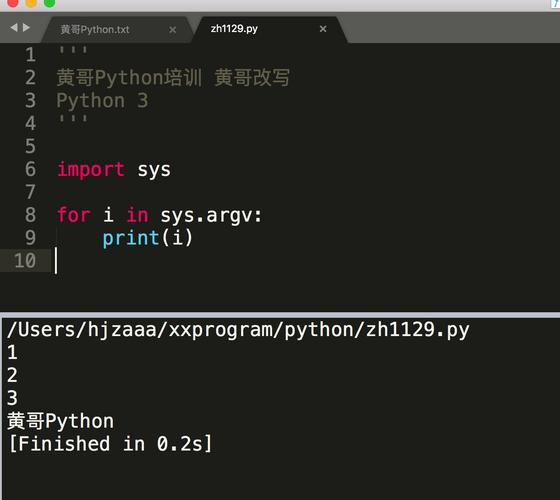The width and height of the screenshot is (560, 500).
Task: Go to next tab with right arrow
Action: coord(26,28)
